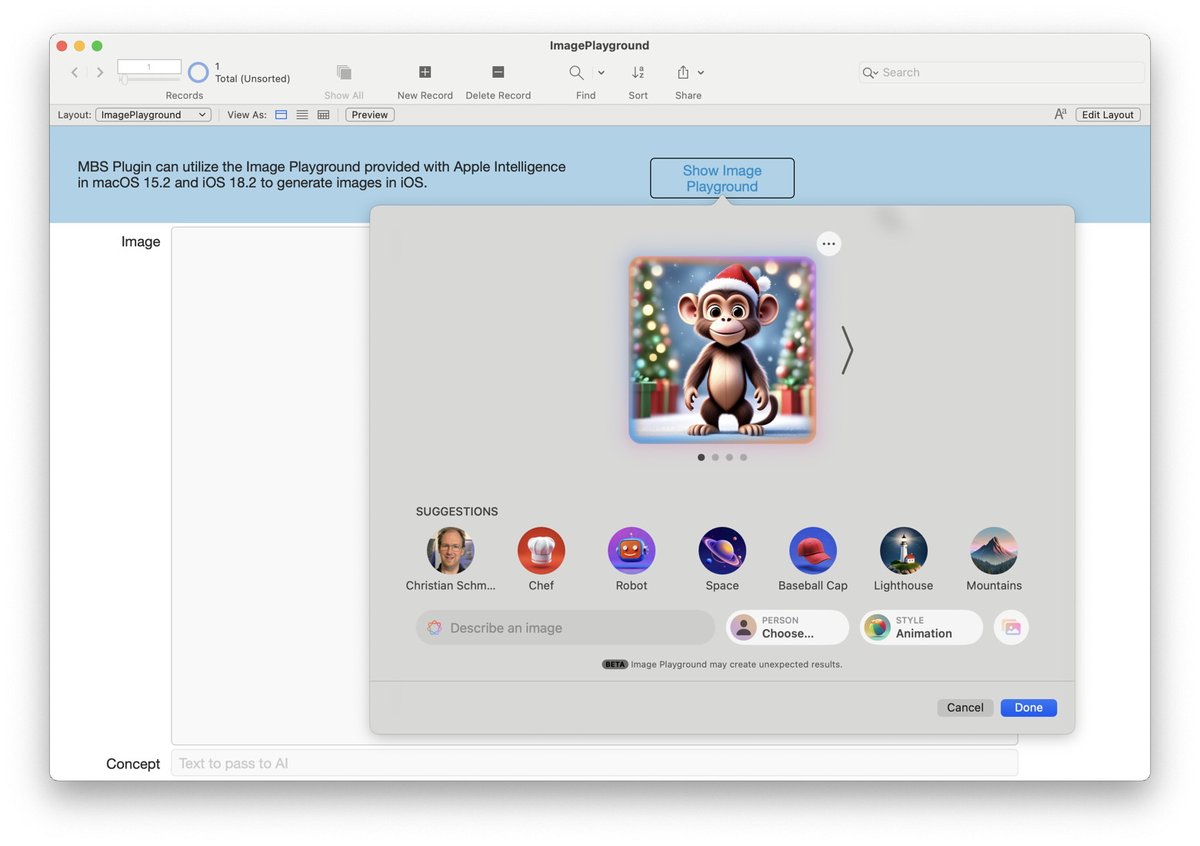
Task: Click the Show Image Playground button
Action: [722, 177]
